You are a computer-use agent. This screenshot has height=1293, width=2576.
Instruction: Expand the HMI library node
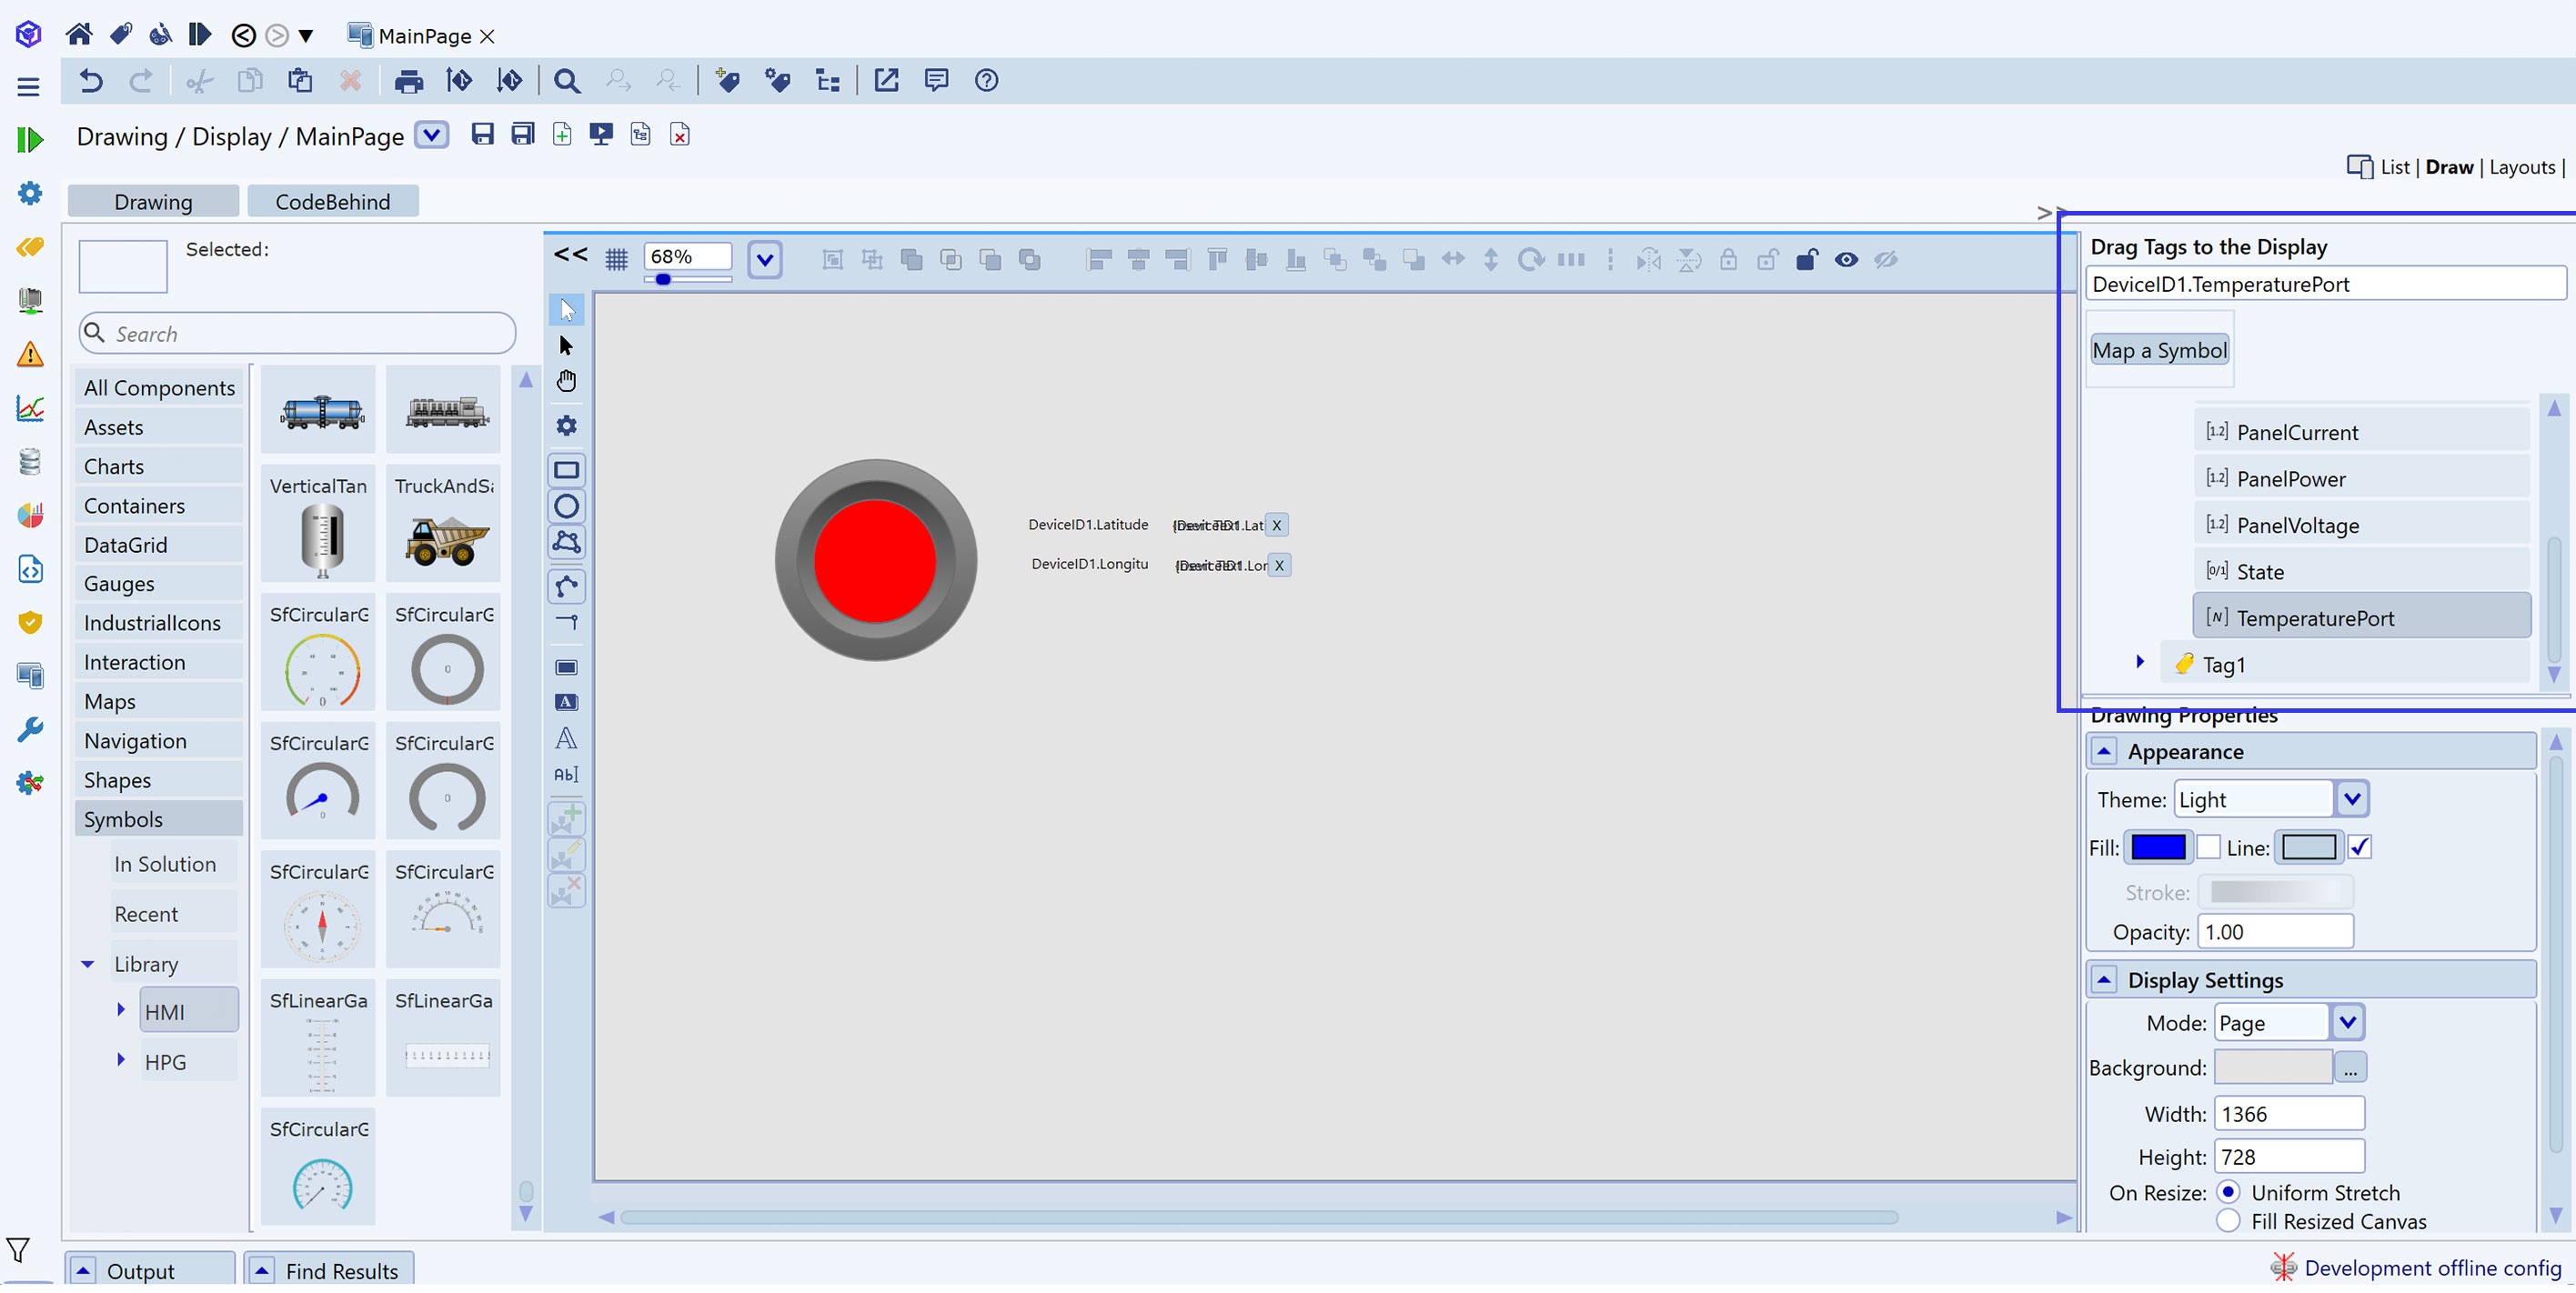pyautogui.click(x=121, y=1010)
